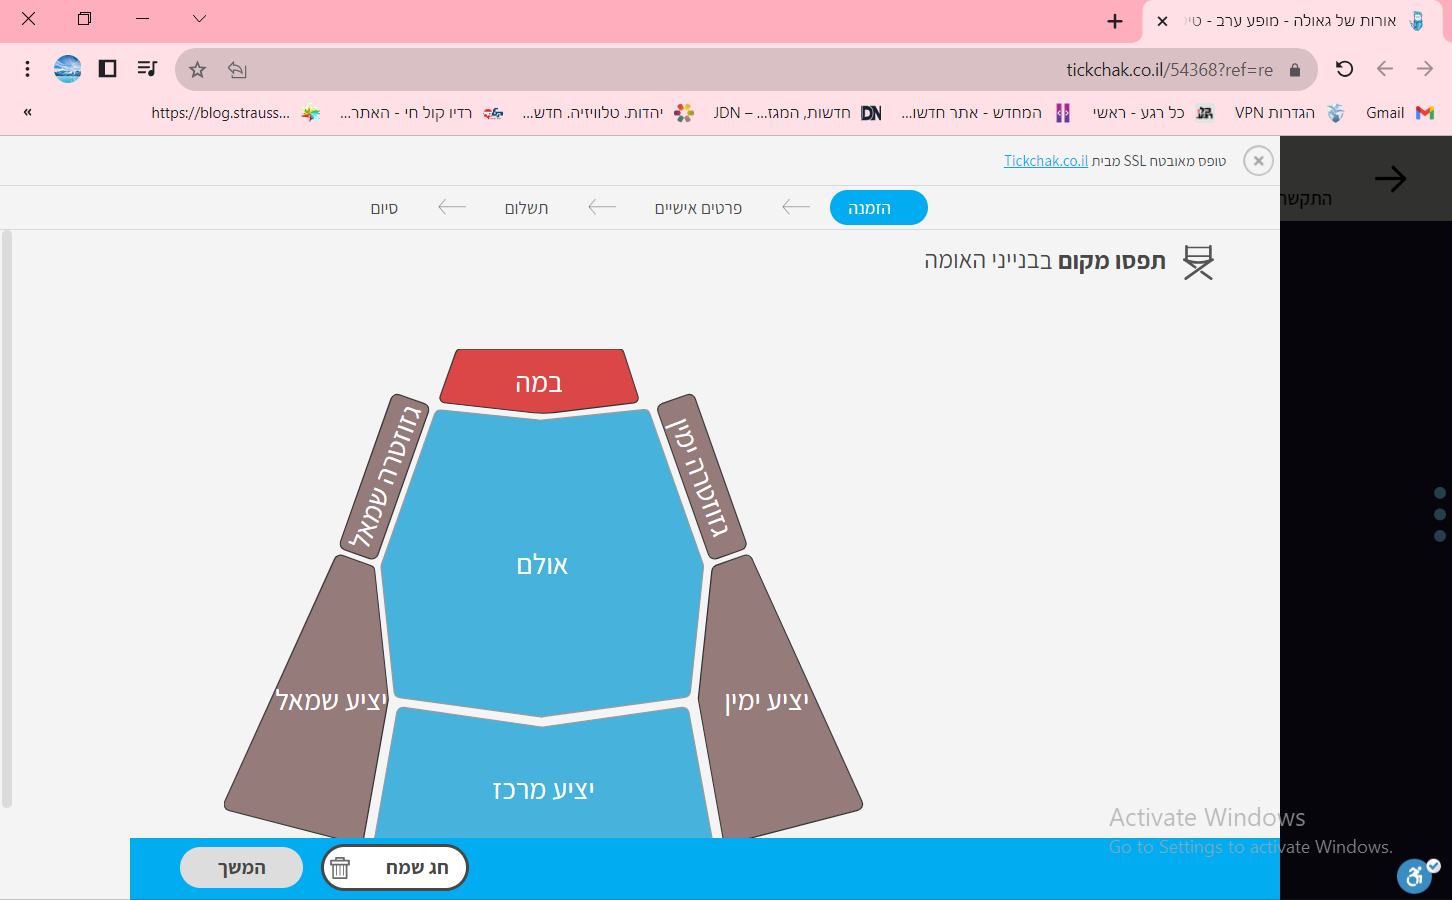Image resolution: width=1452 pixels, height=900 pixels.
Task: Open the הגדרות VPN bookmark
Action: coord(1290,113)
